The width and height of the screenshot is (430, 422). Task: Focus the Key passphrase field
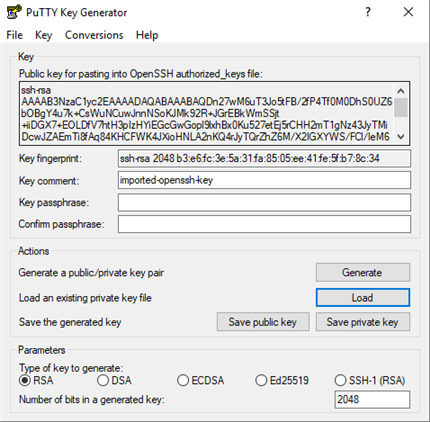[x=264, y=202]
